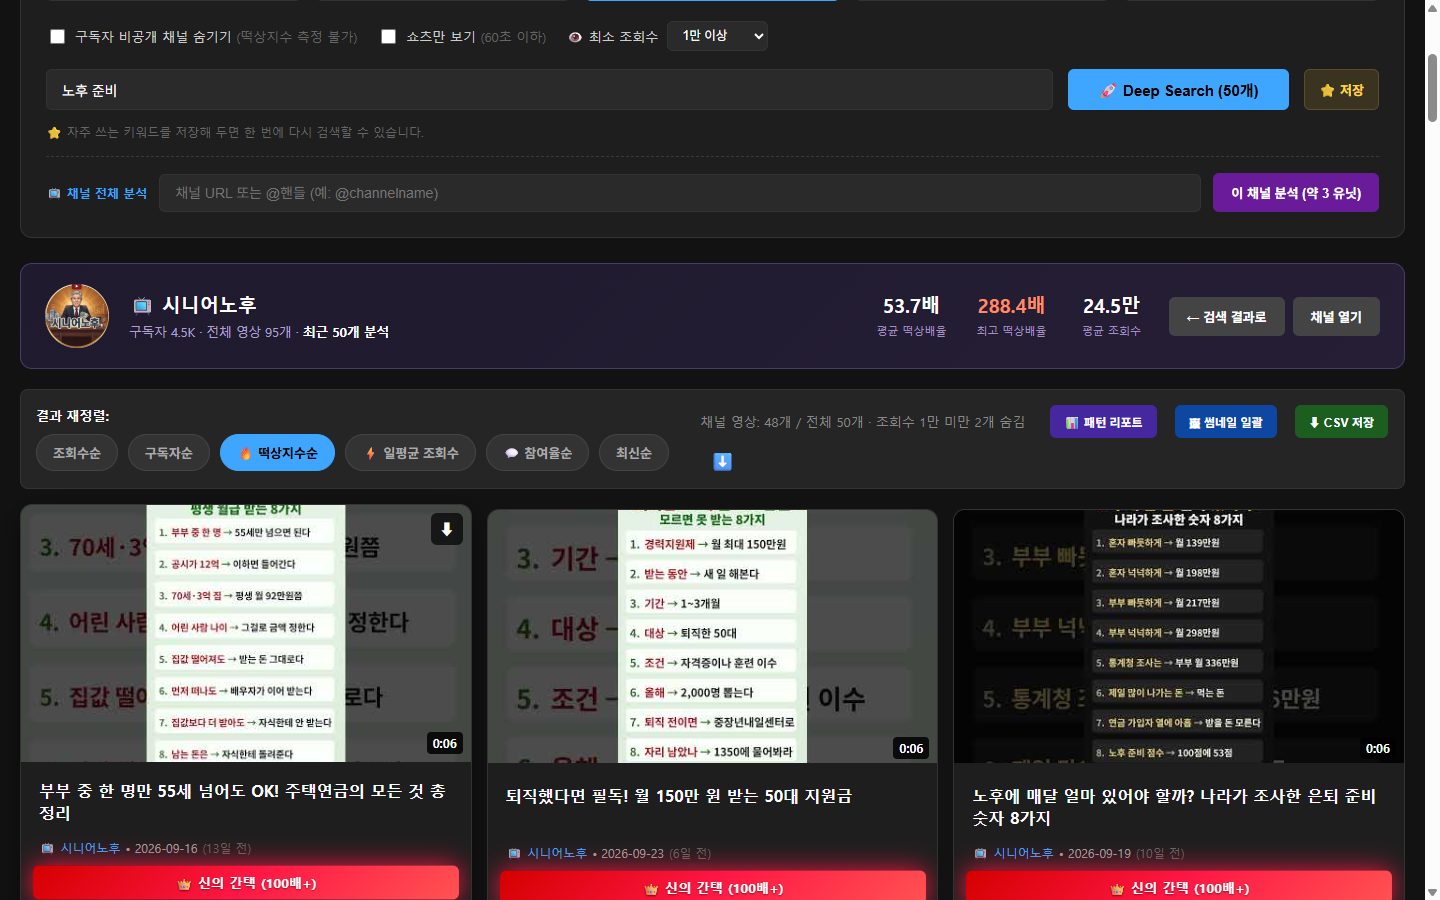Image resolution: width=1440 pixels, height=900 pixels.
Task: Click the blue down-arrow icon below sort chips
Action: coord(722,461)
